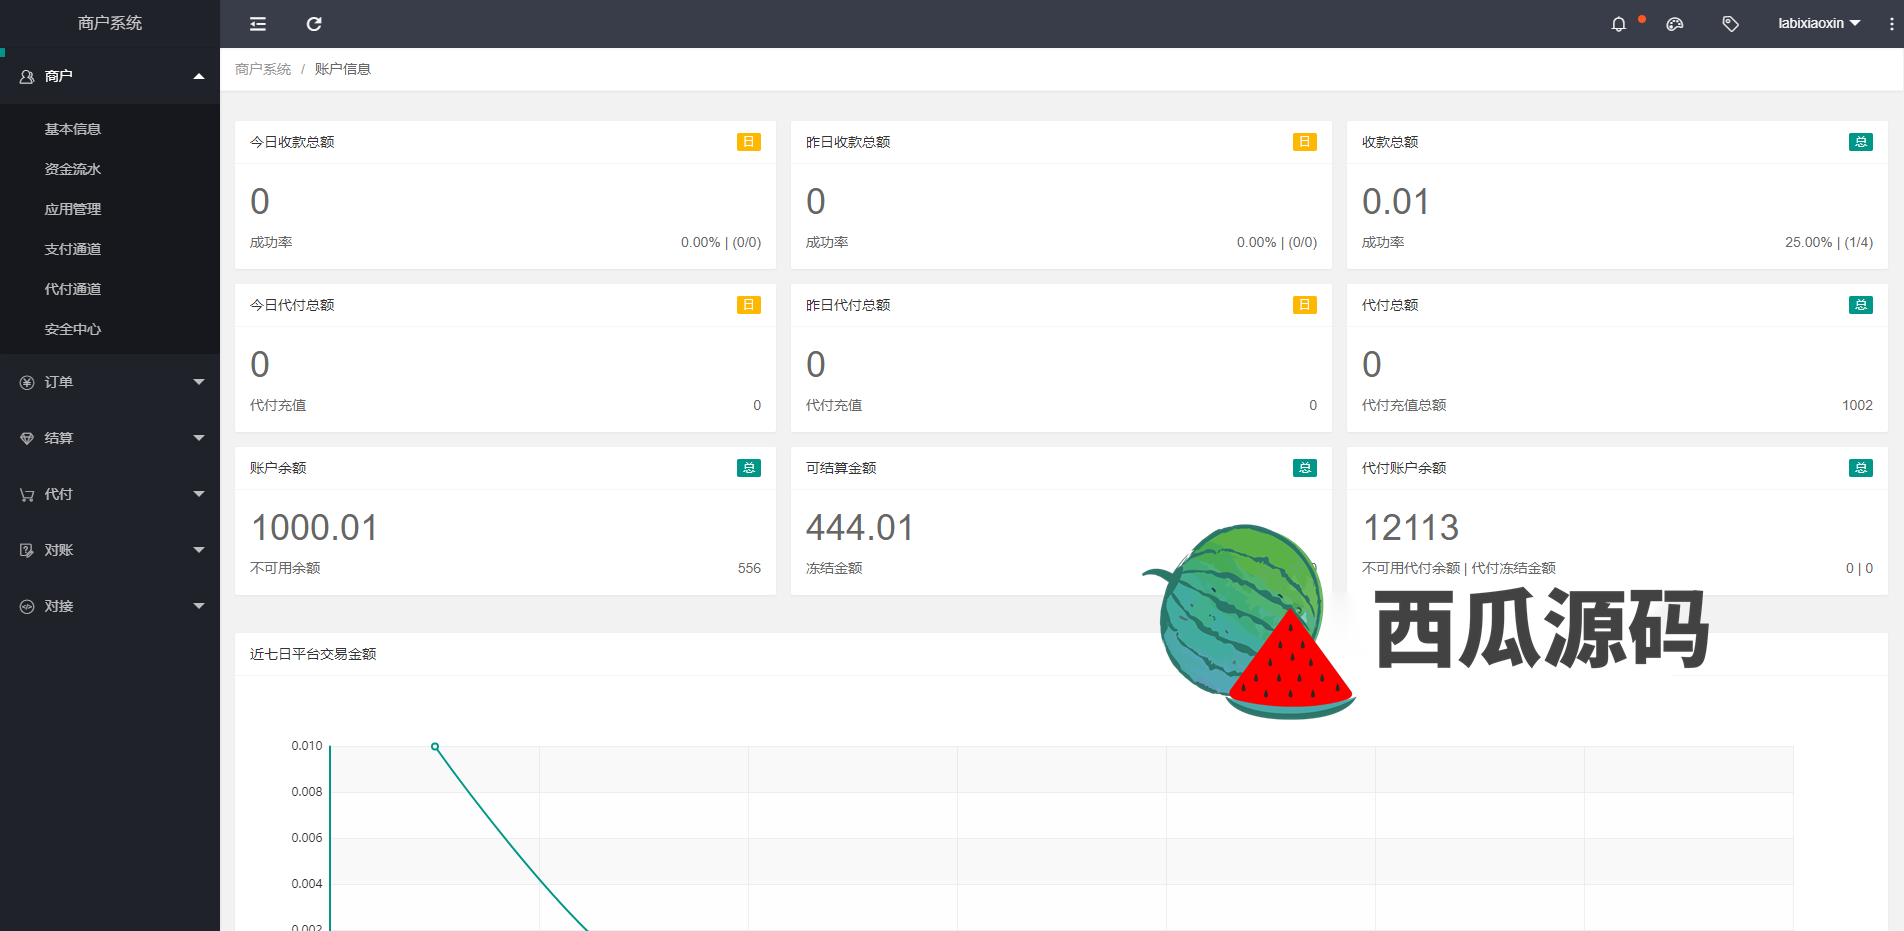Screen dimensions: 1904x931
Task: Open 代付通道 in sidebar
Action: click(73, 289)
